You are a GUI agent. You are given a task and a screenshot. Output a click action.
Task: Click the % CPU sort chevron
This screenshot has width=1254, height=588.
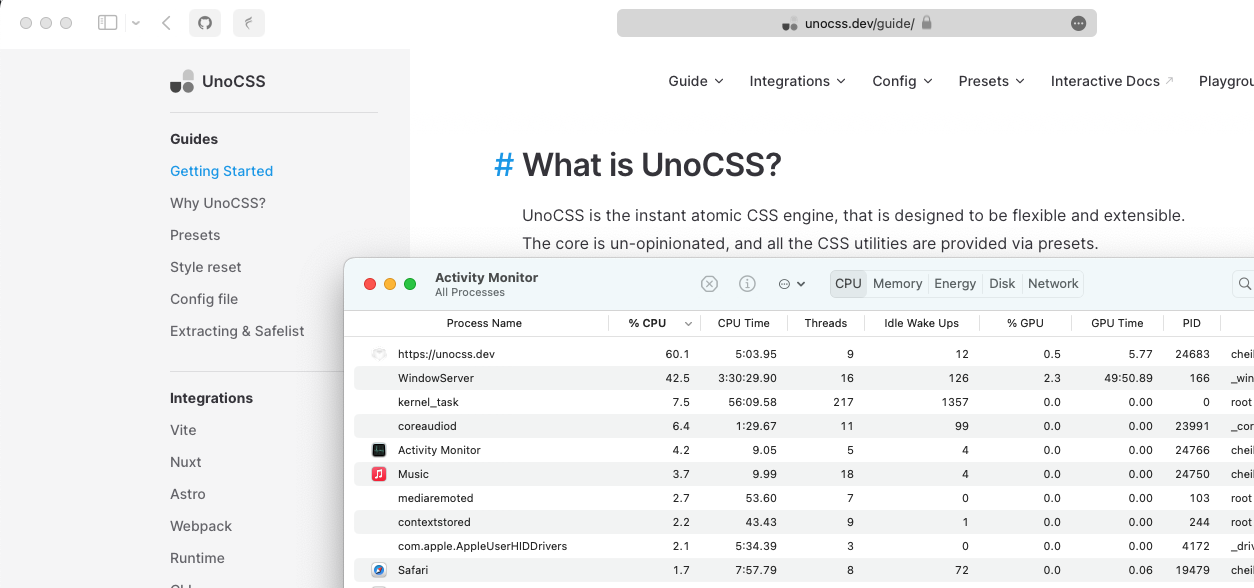688,323
